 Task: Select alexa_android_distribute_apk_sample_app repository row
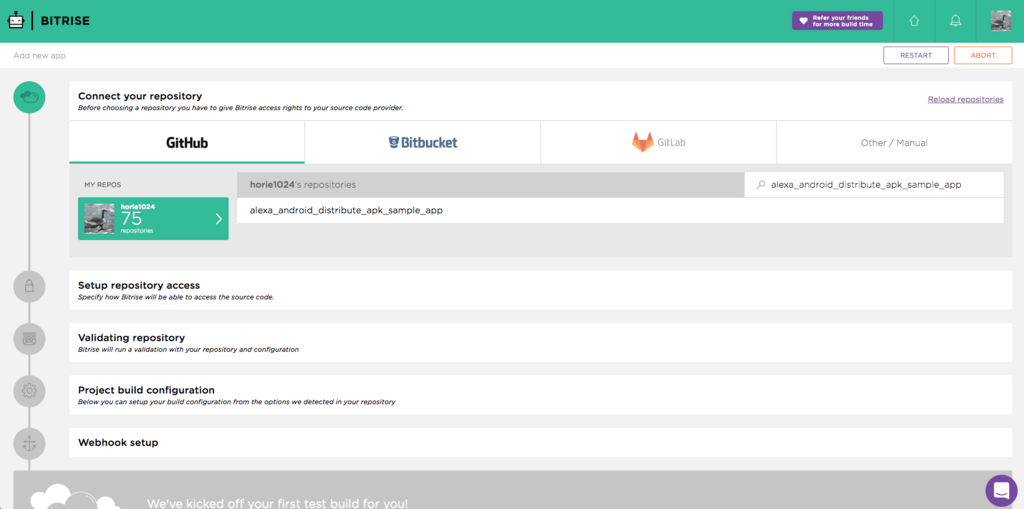pyautogui.click(x=620, y=210)
